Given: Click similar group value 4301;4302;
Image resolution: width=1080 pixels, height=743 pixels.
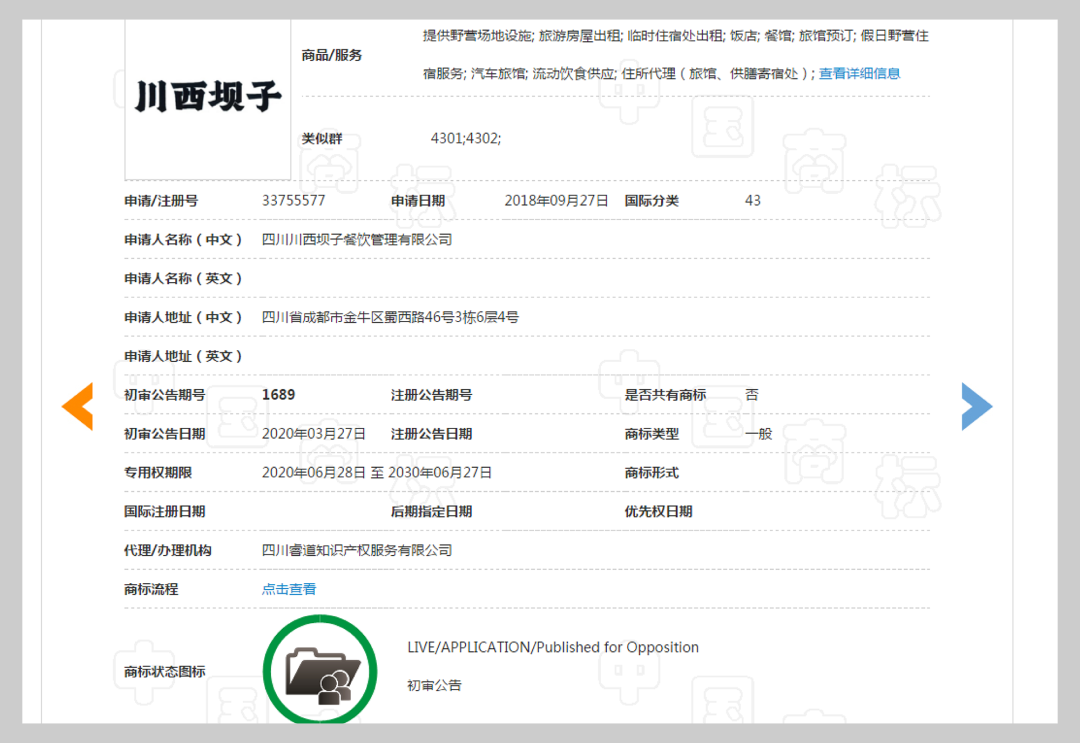Looking at the screenshot, I should tap(466, 138).
